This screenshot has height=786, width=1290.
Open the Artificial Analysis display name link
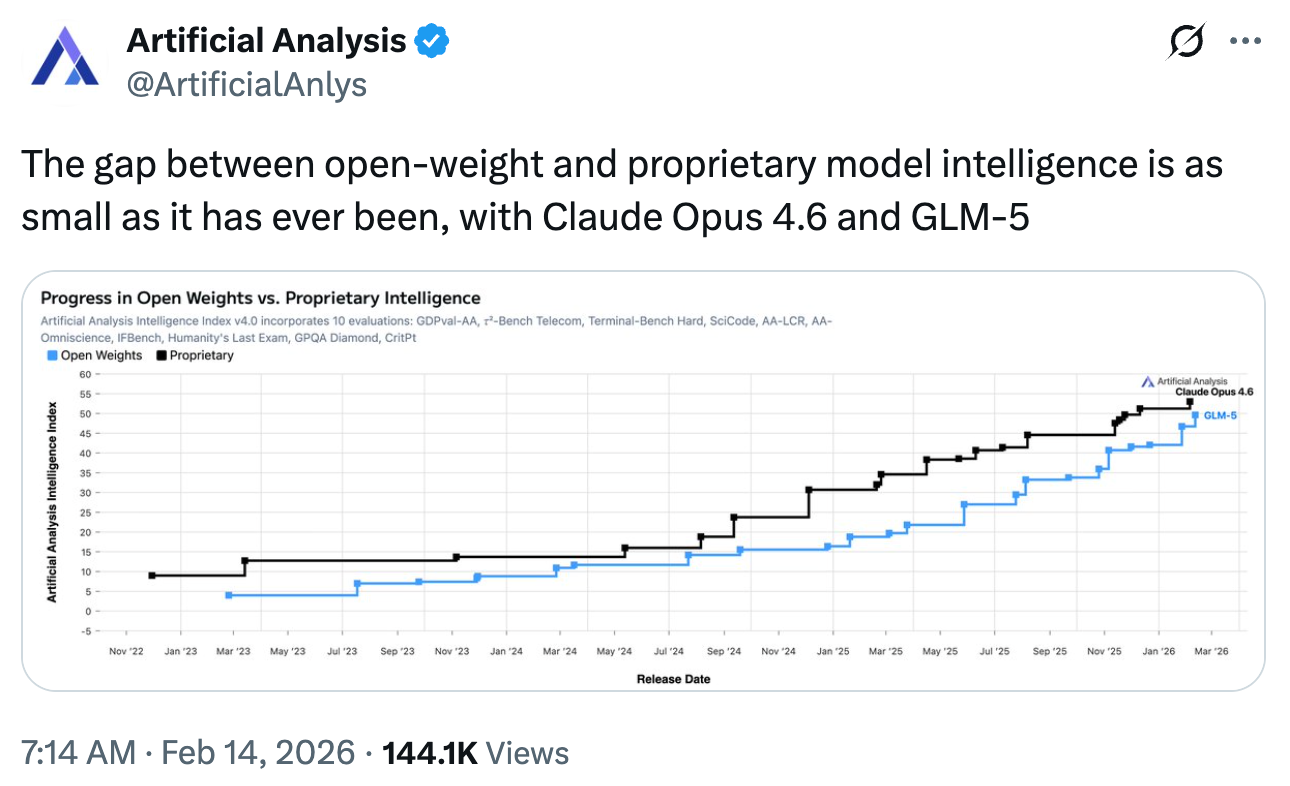pos(266,41)
